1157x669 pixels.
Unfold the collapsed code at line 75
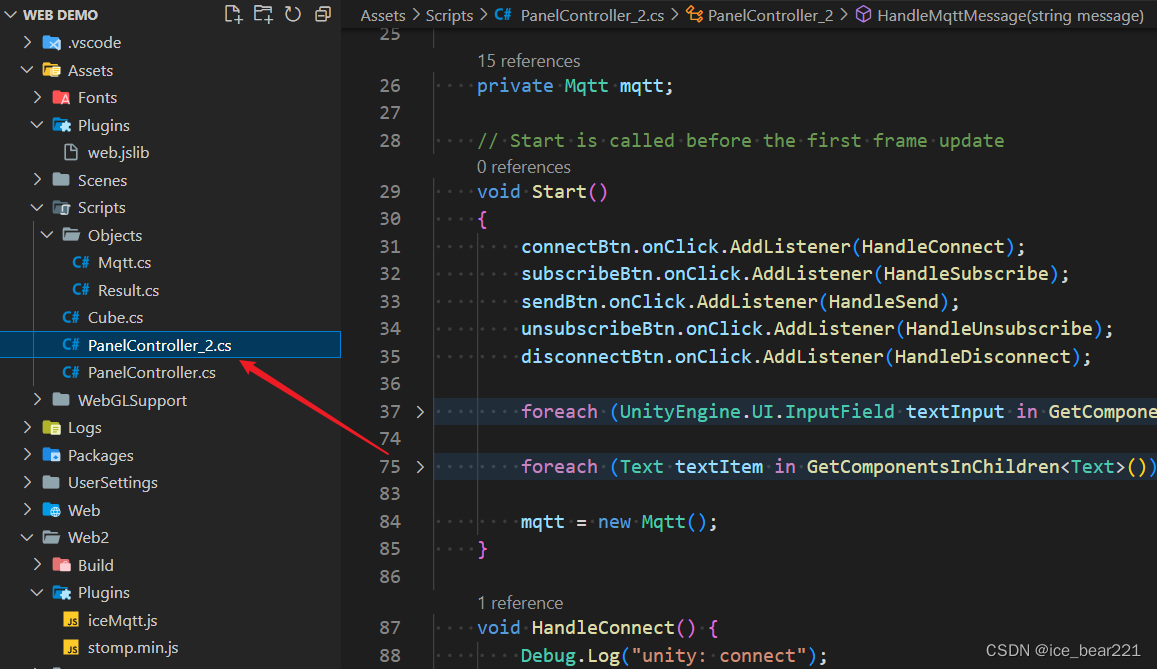[x=420, y=467]
